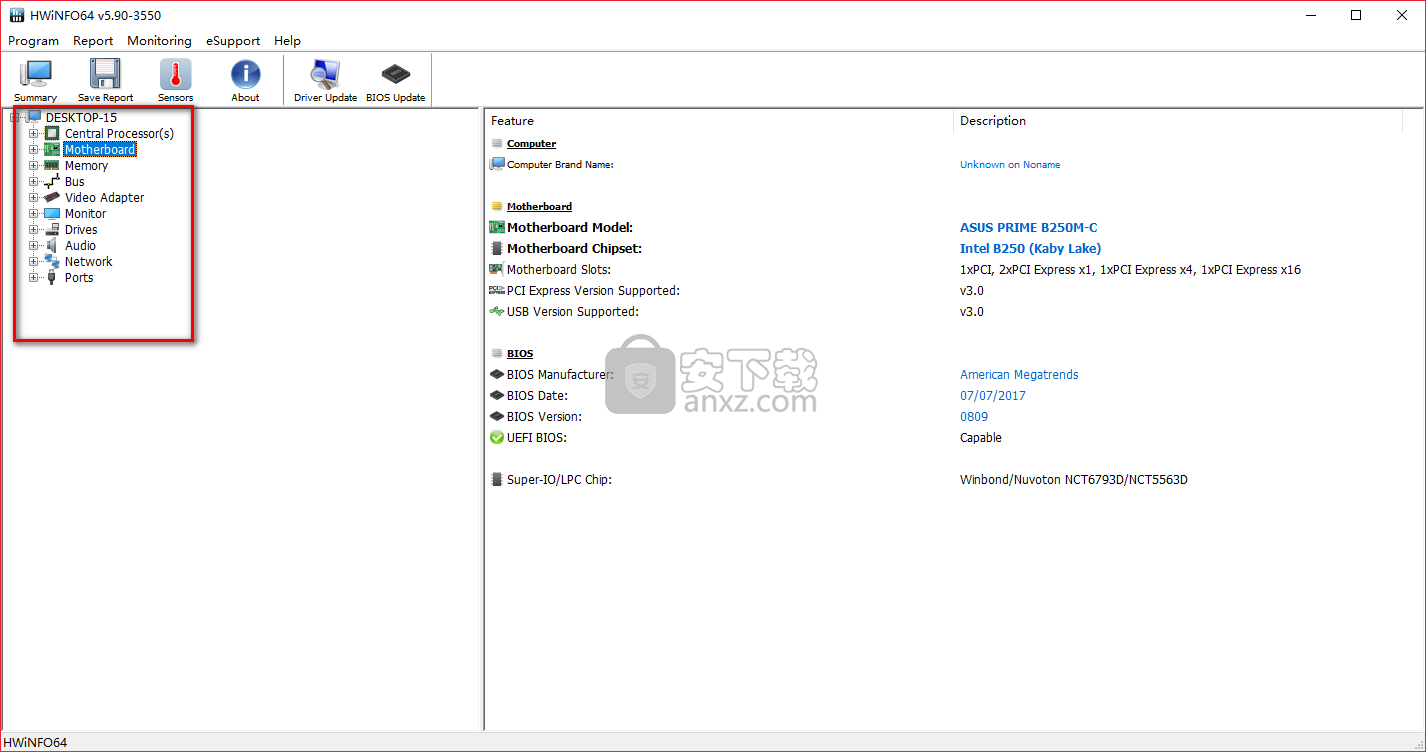Click the Save Report floppy icon
1426x752 pixels.
point(105,74)
